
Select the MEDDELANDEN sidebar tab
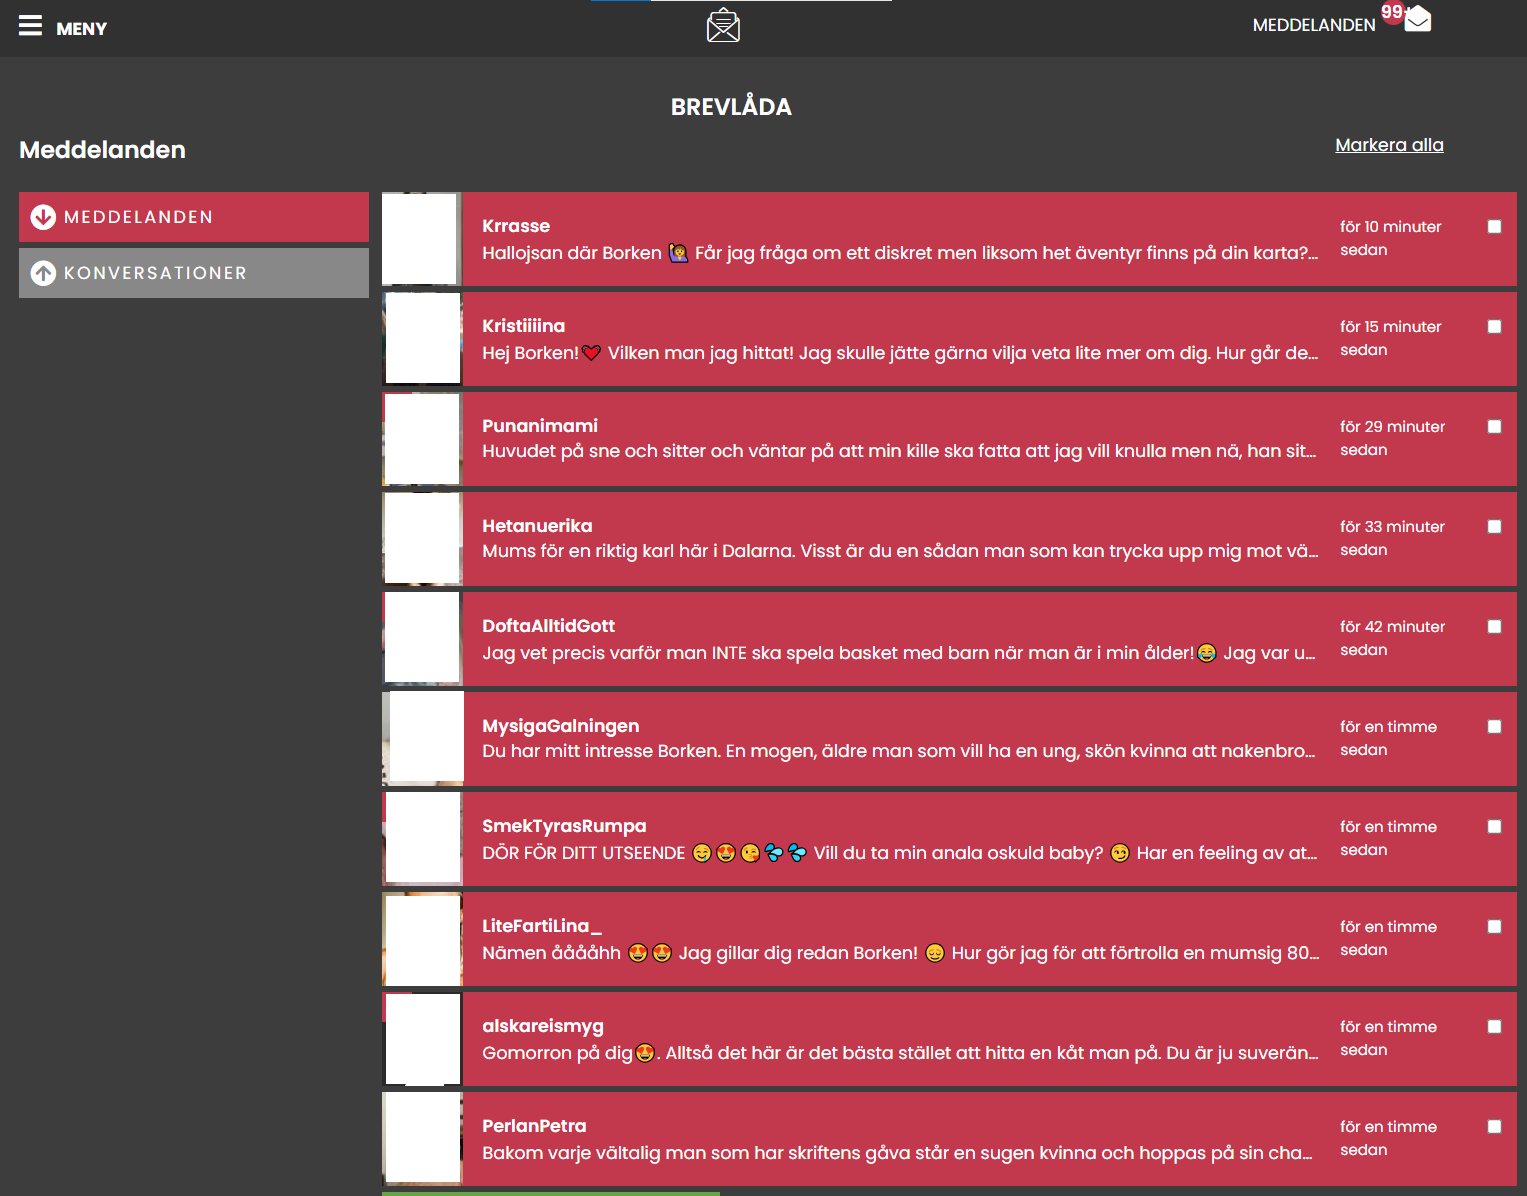pyautogui.click(x=194, y=217)
